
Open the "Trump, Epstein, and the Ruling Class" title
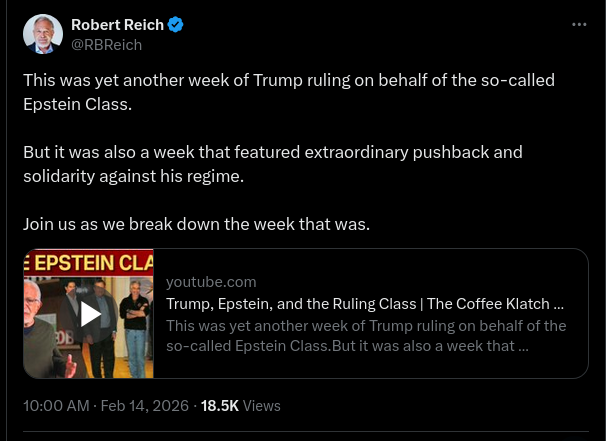(x=364, y=303)
